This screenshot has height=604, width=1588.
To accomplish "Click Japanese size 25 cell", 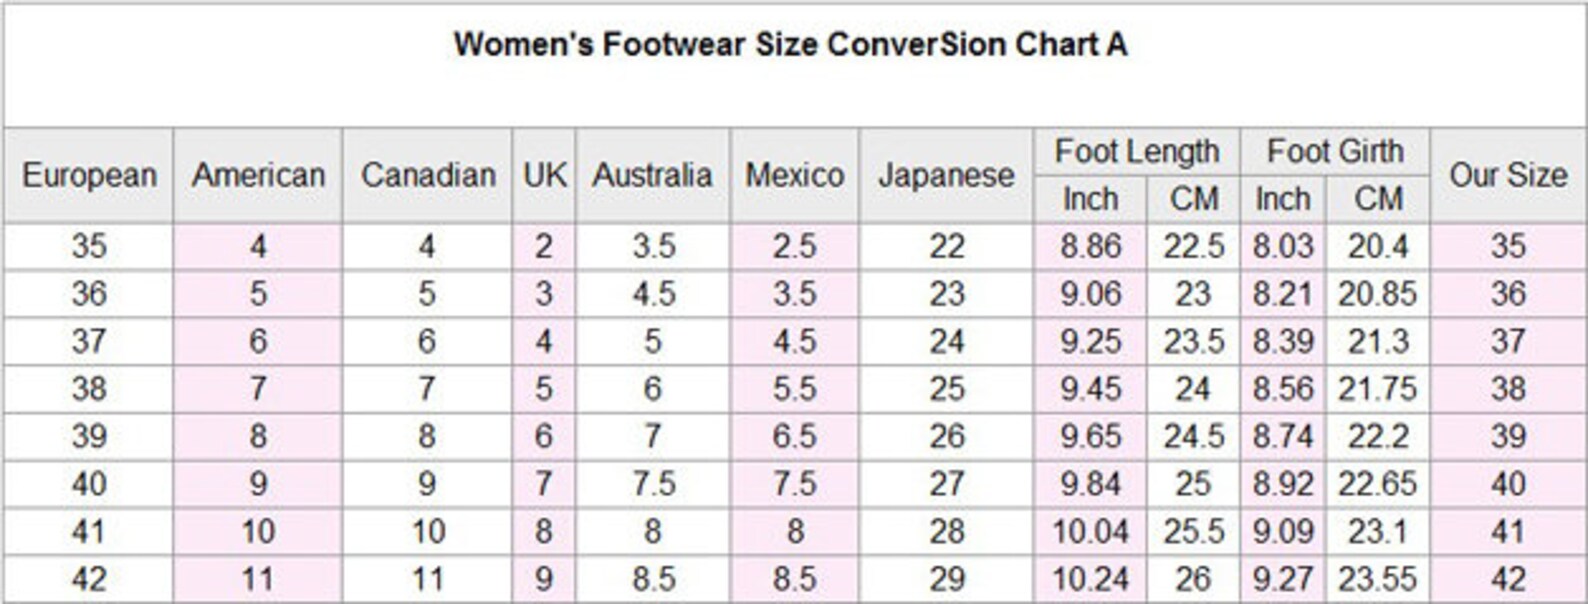I will [946, 388].
